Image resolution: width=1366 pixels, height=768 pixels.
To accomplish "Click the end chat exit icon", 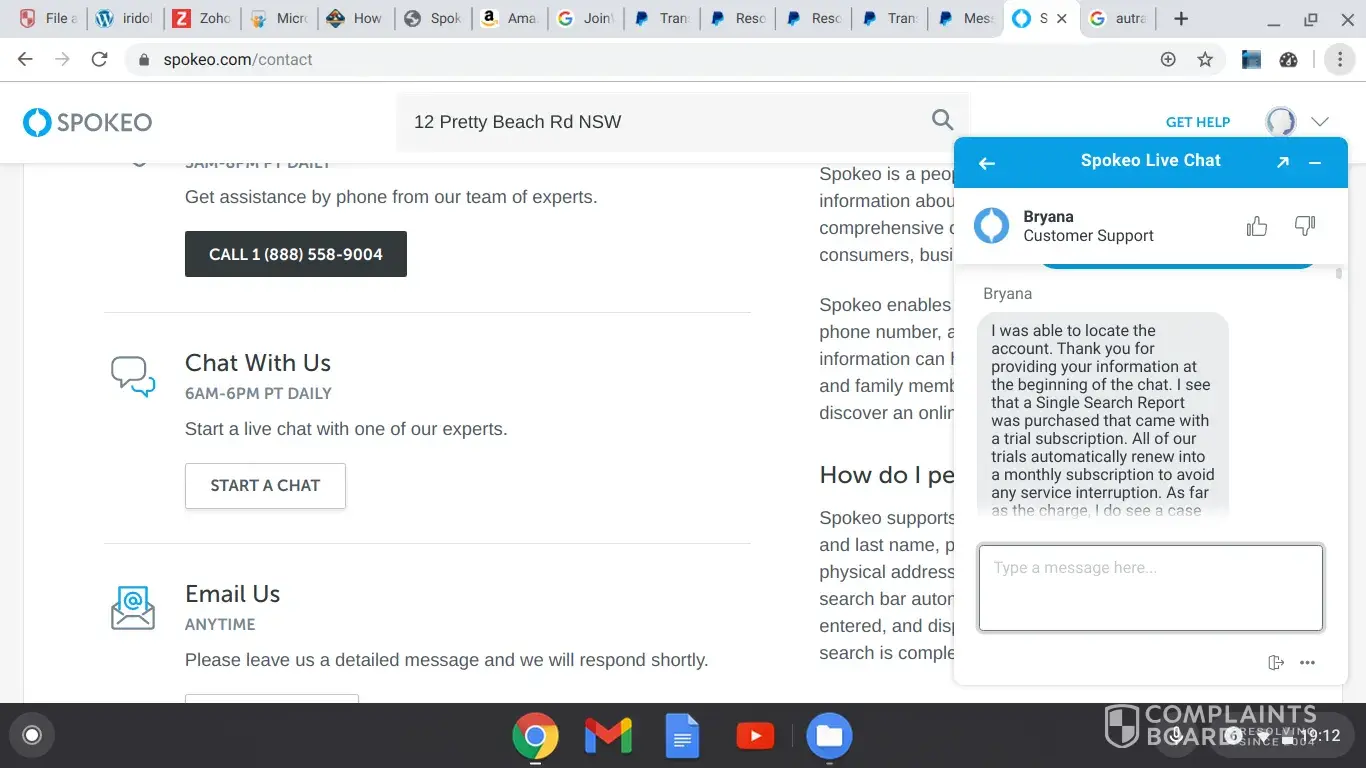I will click(1275, 662).
